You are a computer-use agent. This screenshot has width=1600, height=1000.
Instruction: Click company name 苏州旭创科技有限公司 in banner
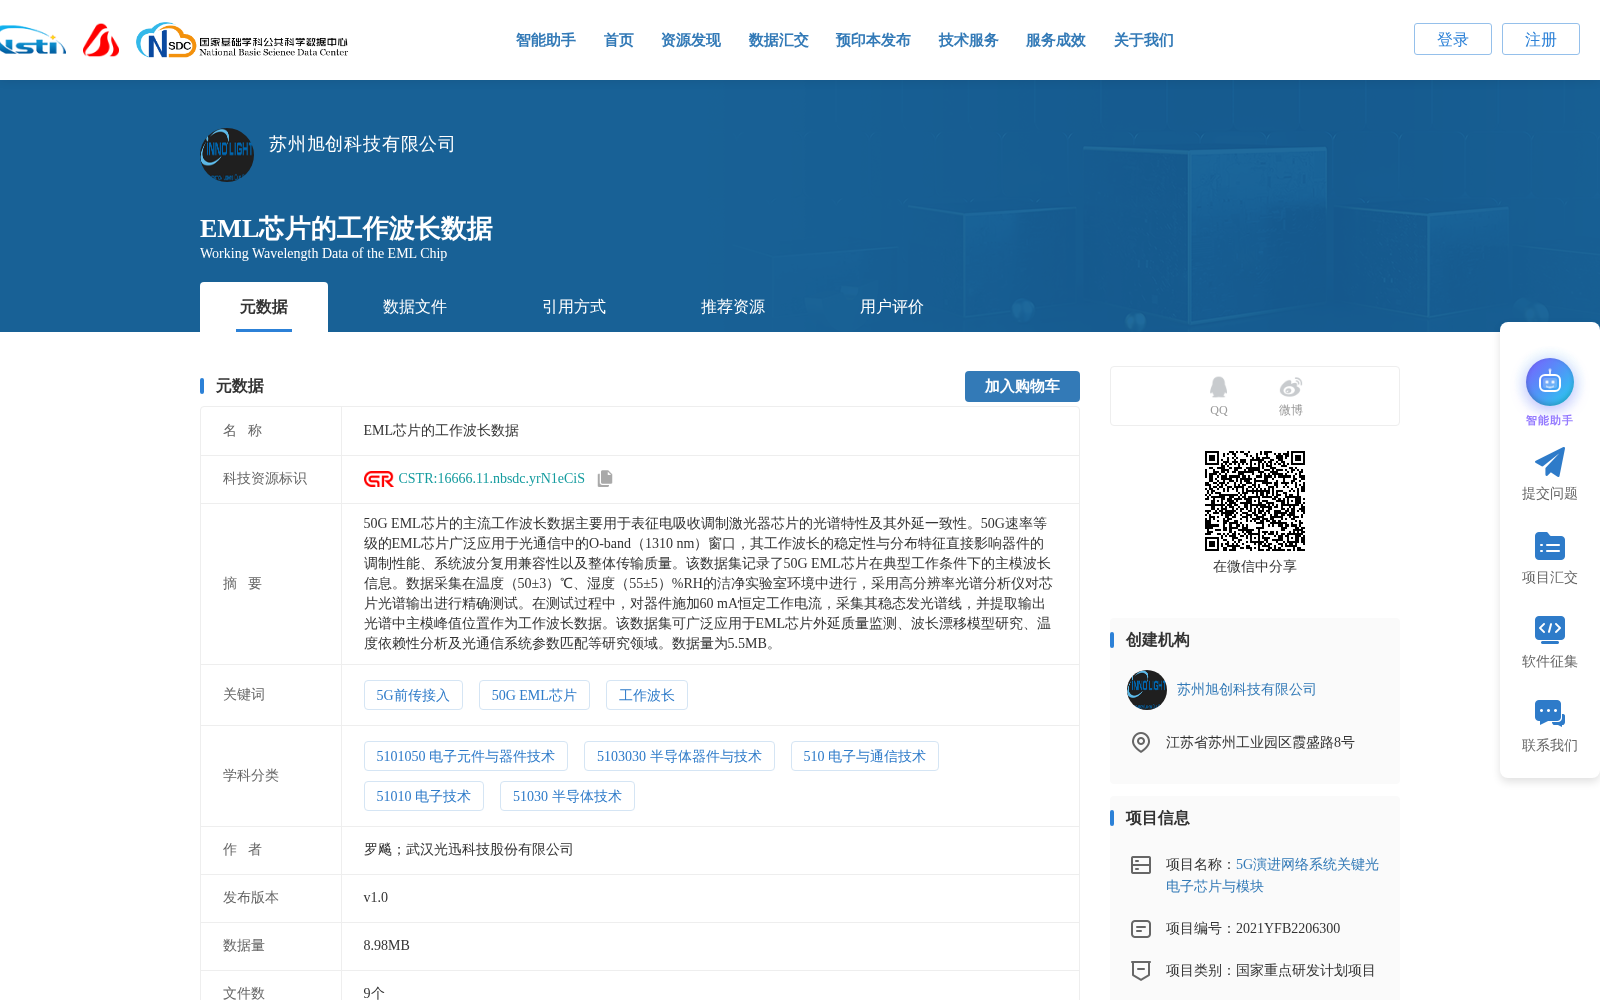click(x=362, y=144)
